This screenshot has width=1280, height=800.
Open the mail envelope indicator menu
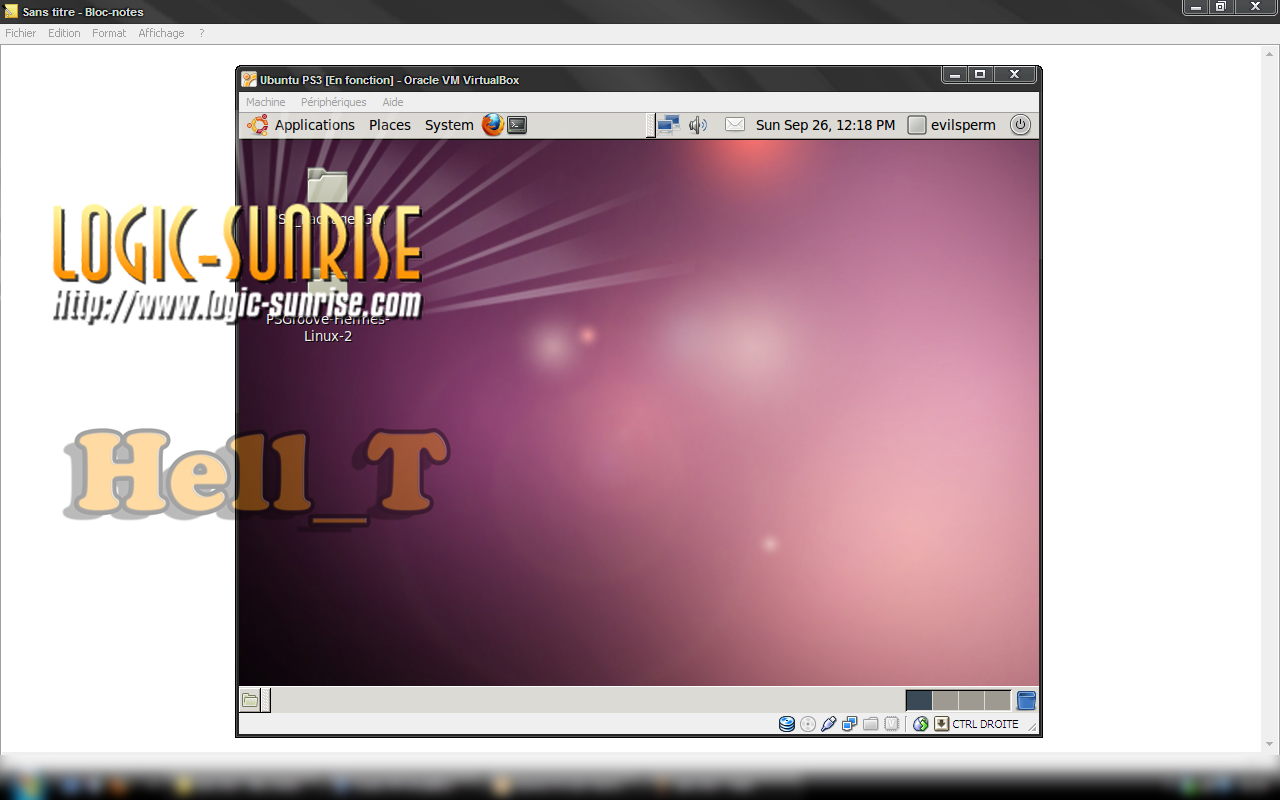(735, 125)
